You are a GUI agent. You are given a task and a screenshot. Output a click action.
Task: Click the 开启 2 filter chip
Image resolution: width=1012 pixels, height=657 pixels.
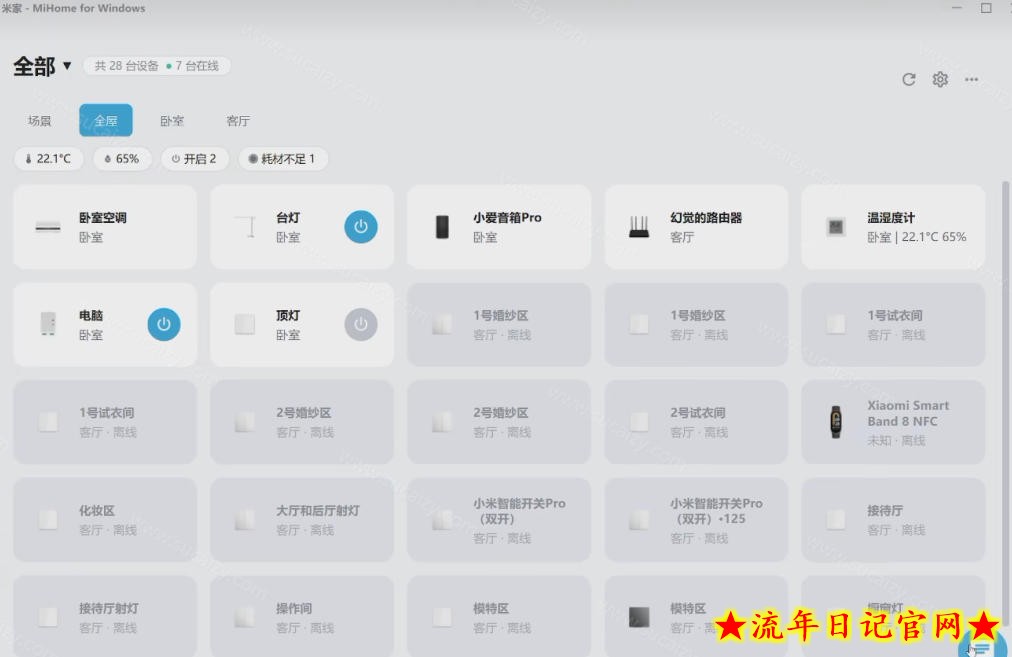[x=194, y=159]
